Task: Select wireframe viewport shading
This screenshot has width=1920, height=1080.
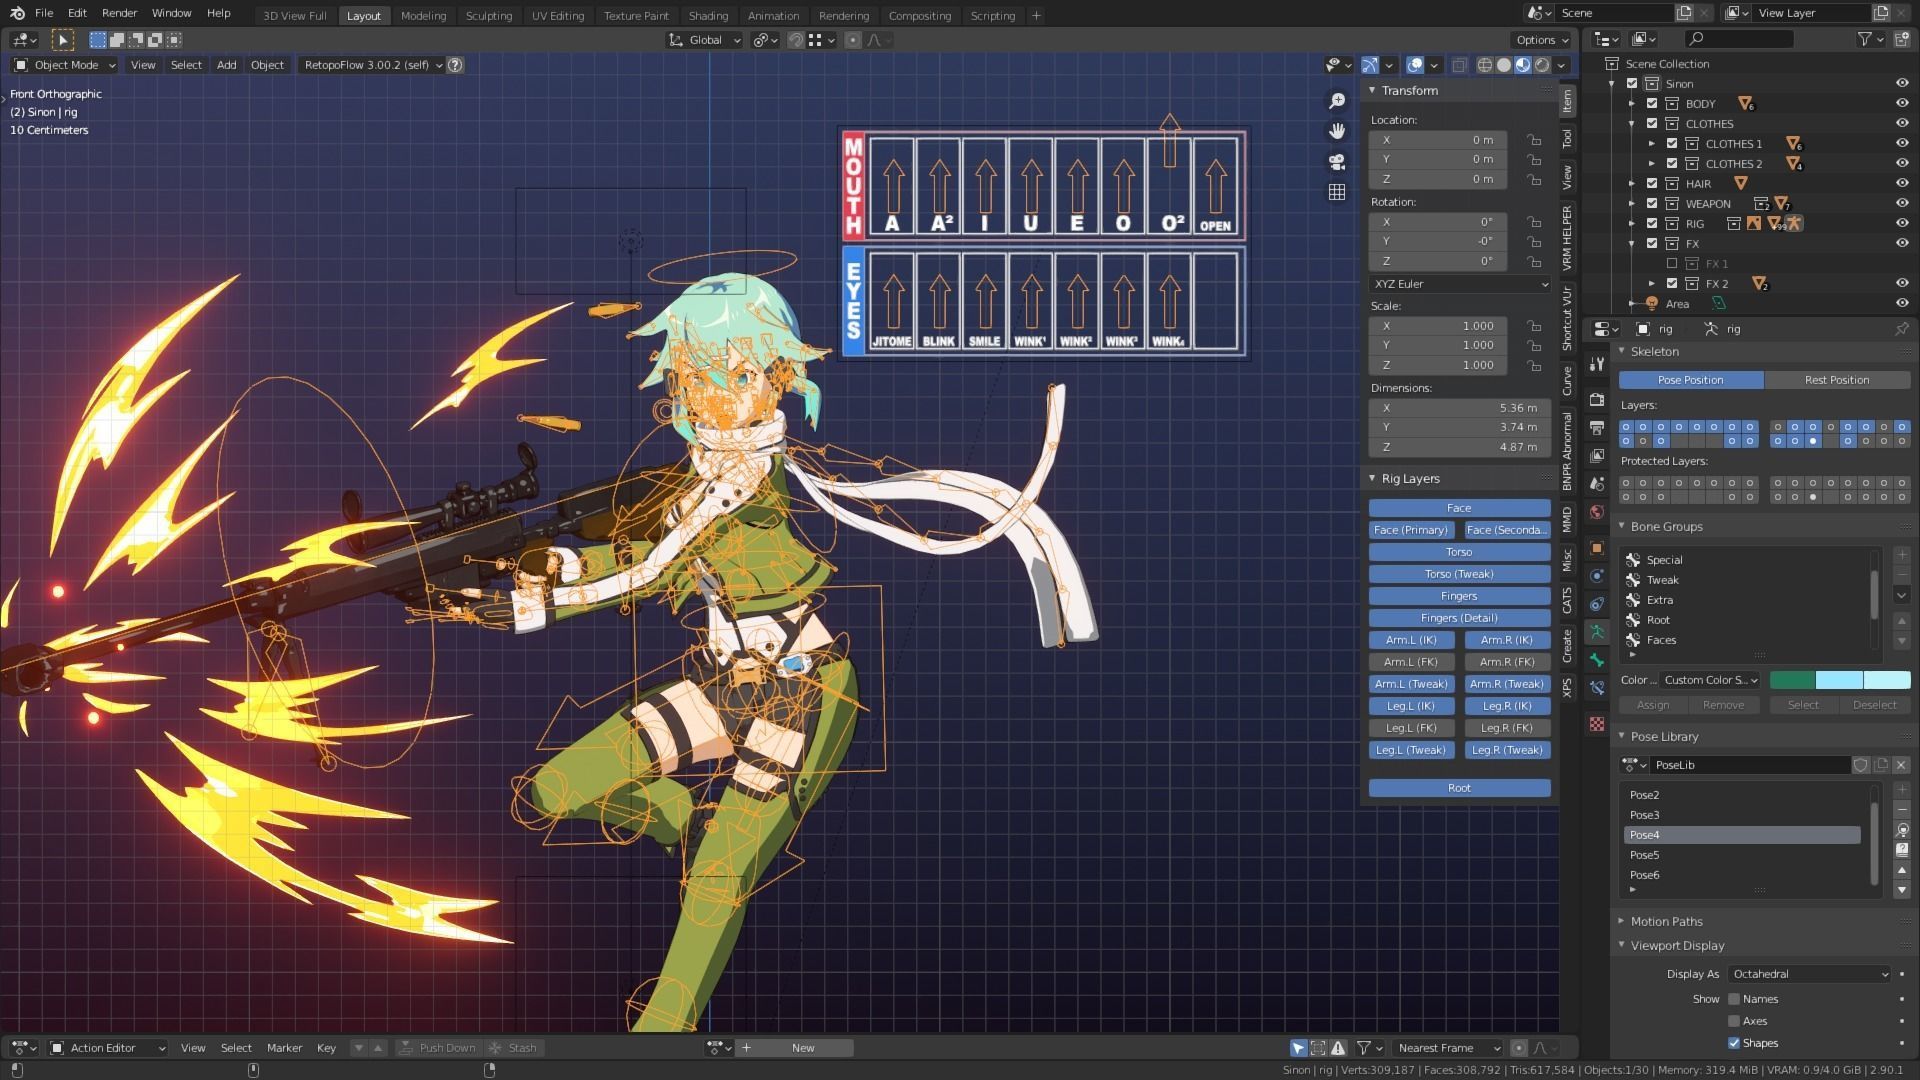Action: coord(1485,65)
